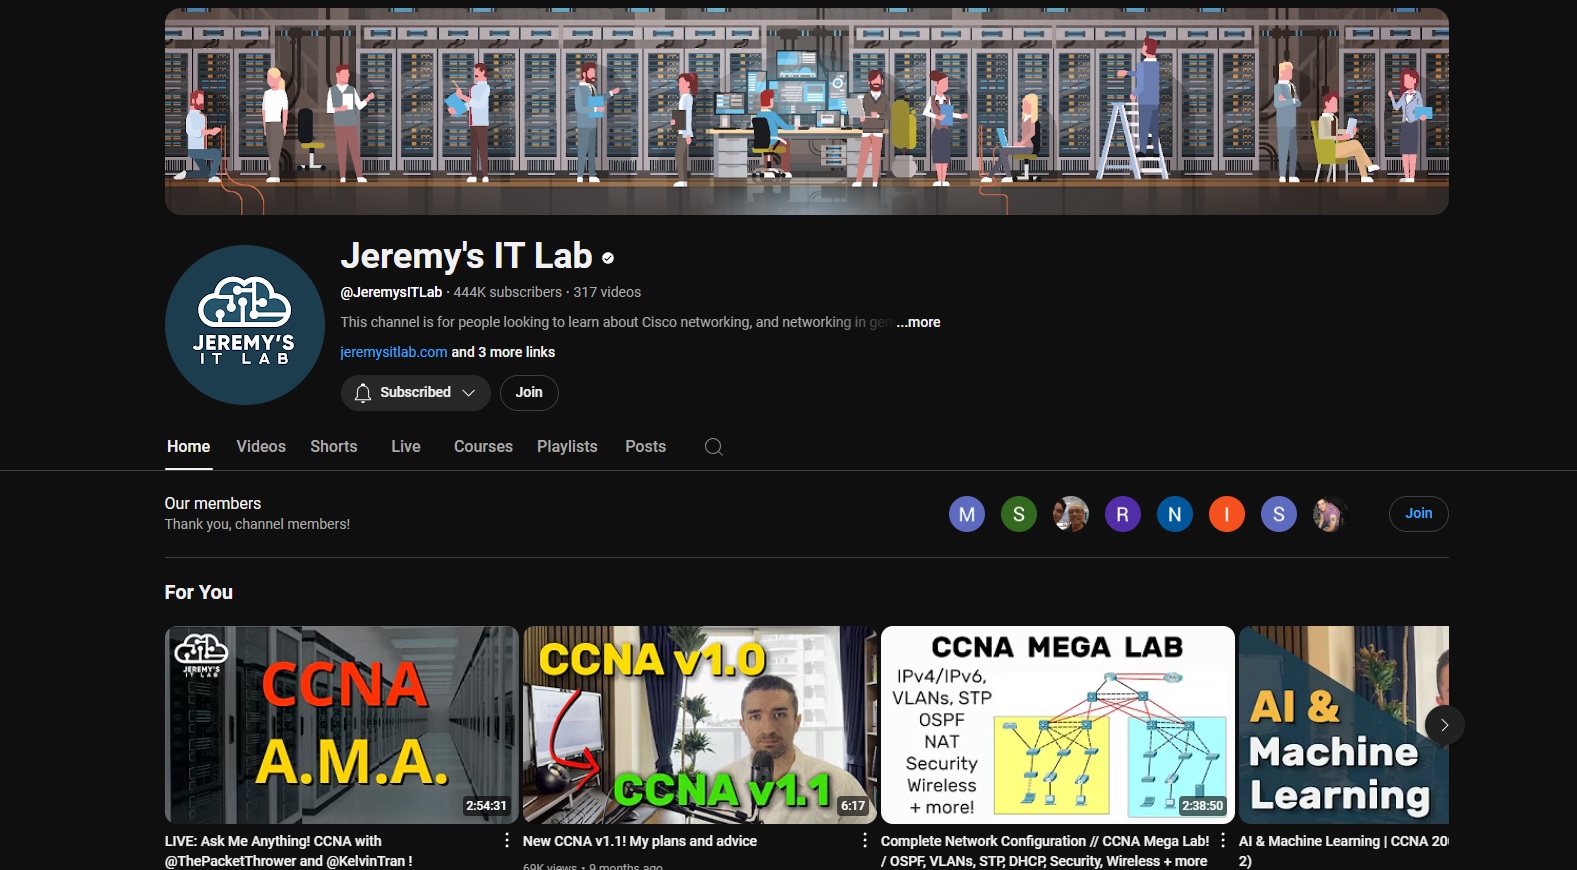This screenshot has width=1577, height=870.
Task: Click the last member photo avatar near Join
Action: point(1331,514)
